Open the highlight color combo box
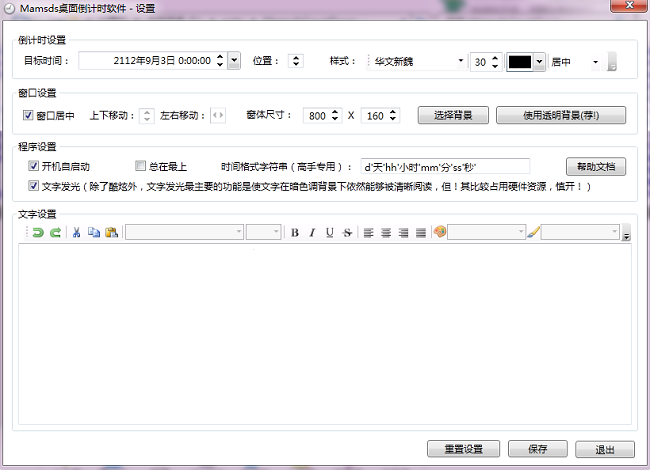 pos(580,232)
